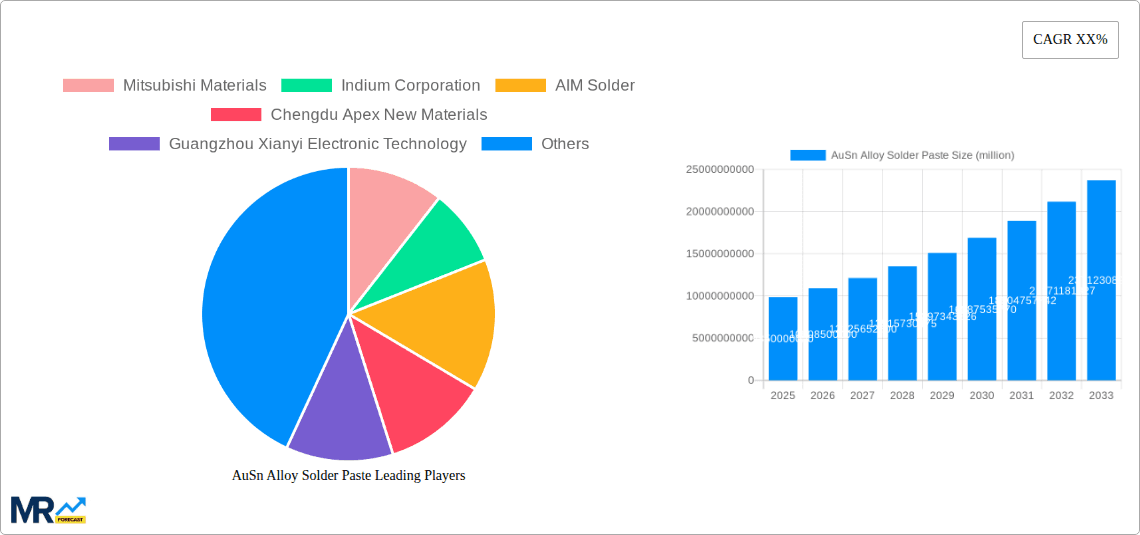Screen dimensions: 1140x535
Task: Click the Indium Corporation legend label
Action: coord(411,86)
